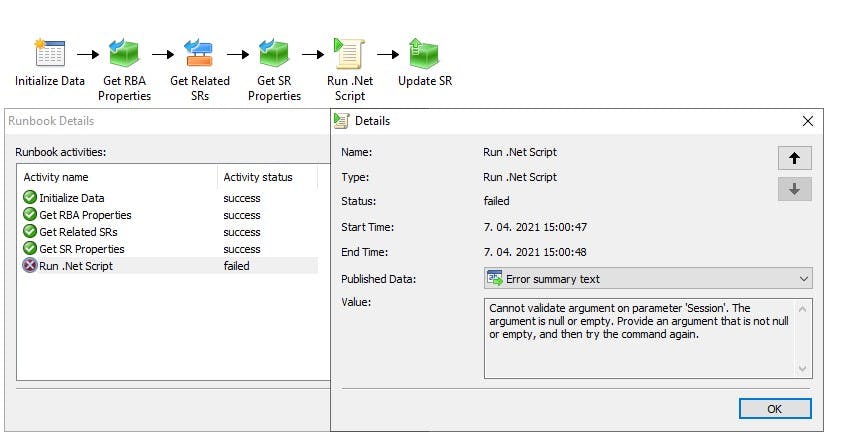Click the success checkmark beside Get Related SRs
Viewport: 845px width, 445px height.
[30, 232]
